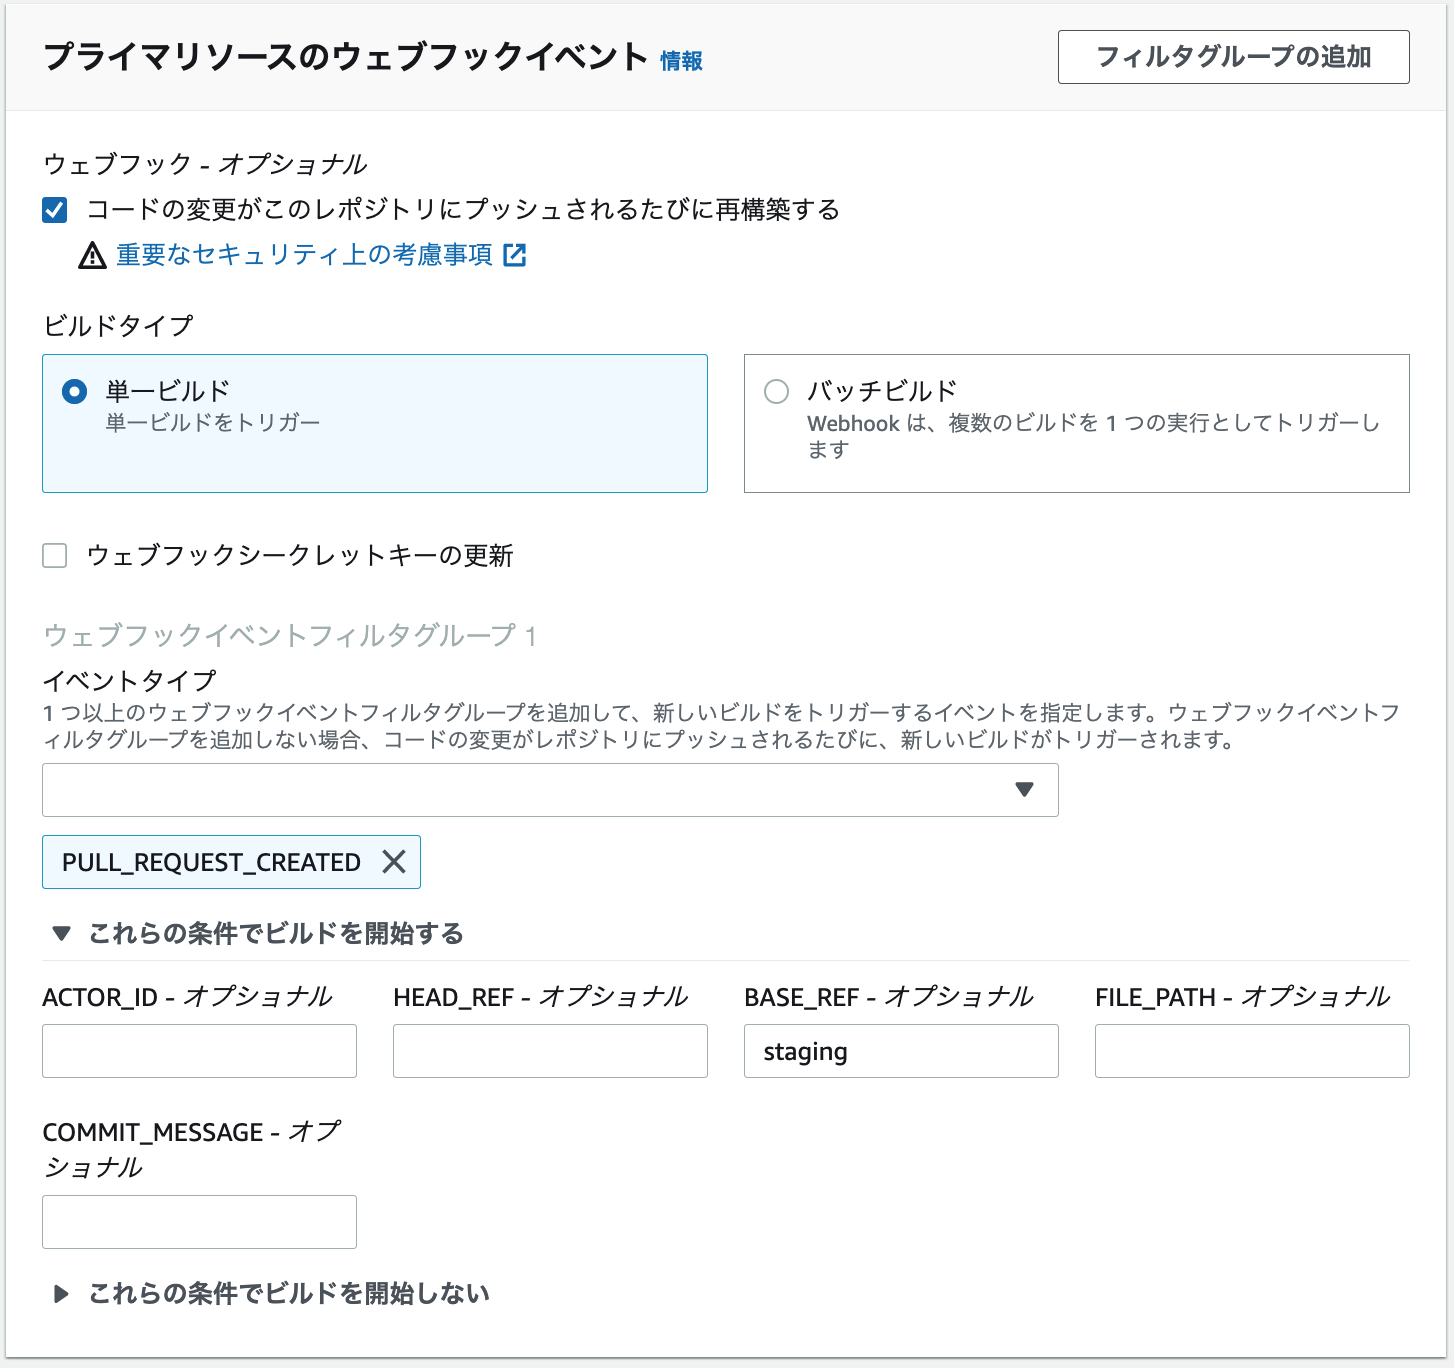Open the 情報 link next to the heading
This screenshot has width=1454, height=1368.
pos(681,61)
